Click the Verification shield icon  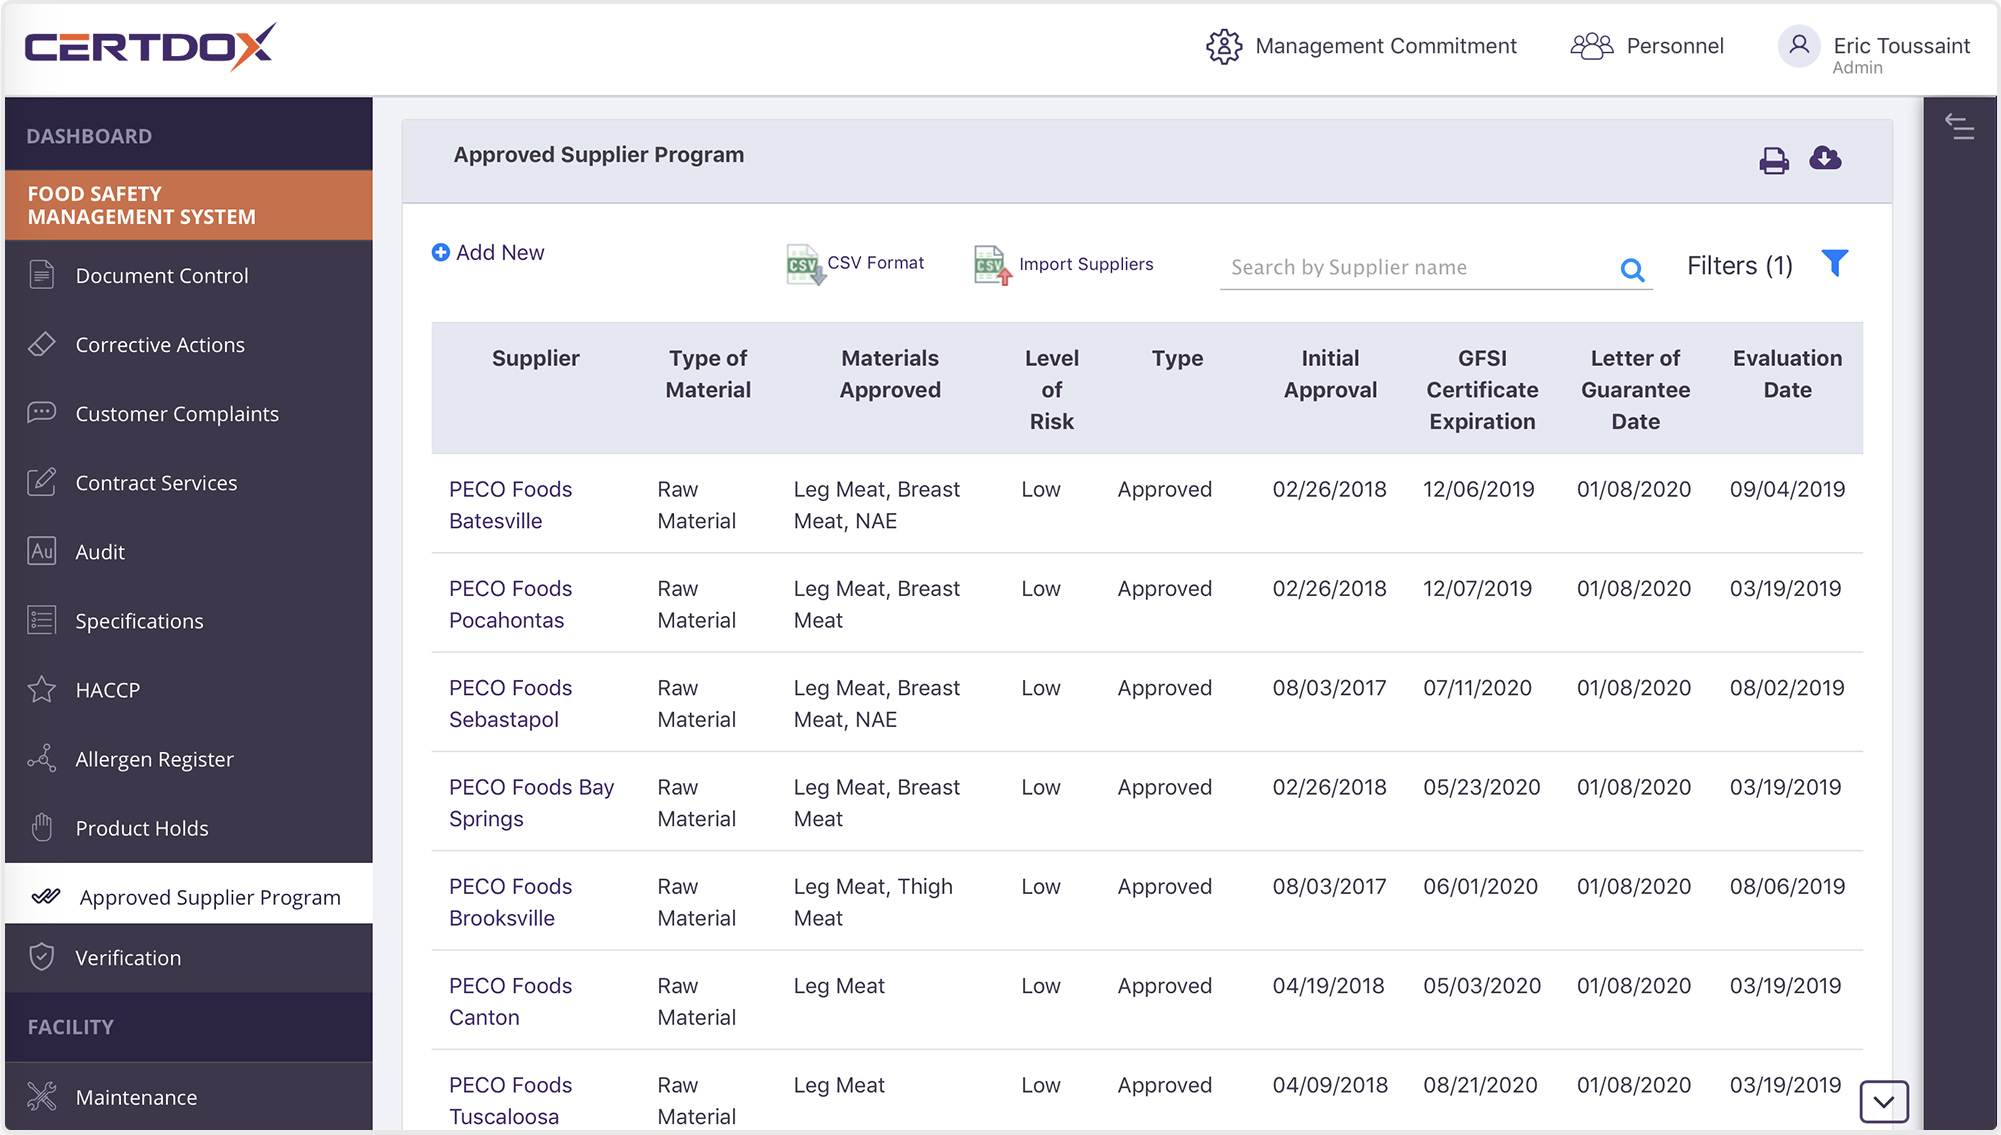tap(42, 957)
